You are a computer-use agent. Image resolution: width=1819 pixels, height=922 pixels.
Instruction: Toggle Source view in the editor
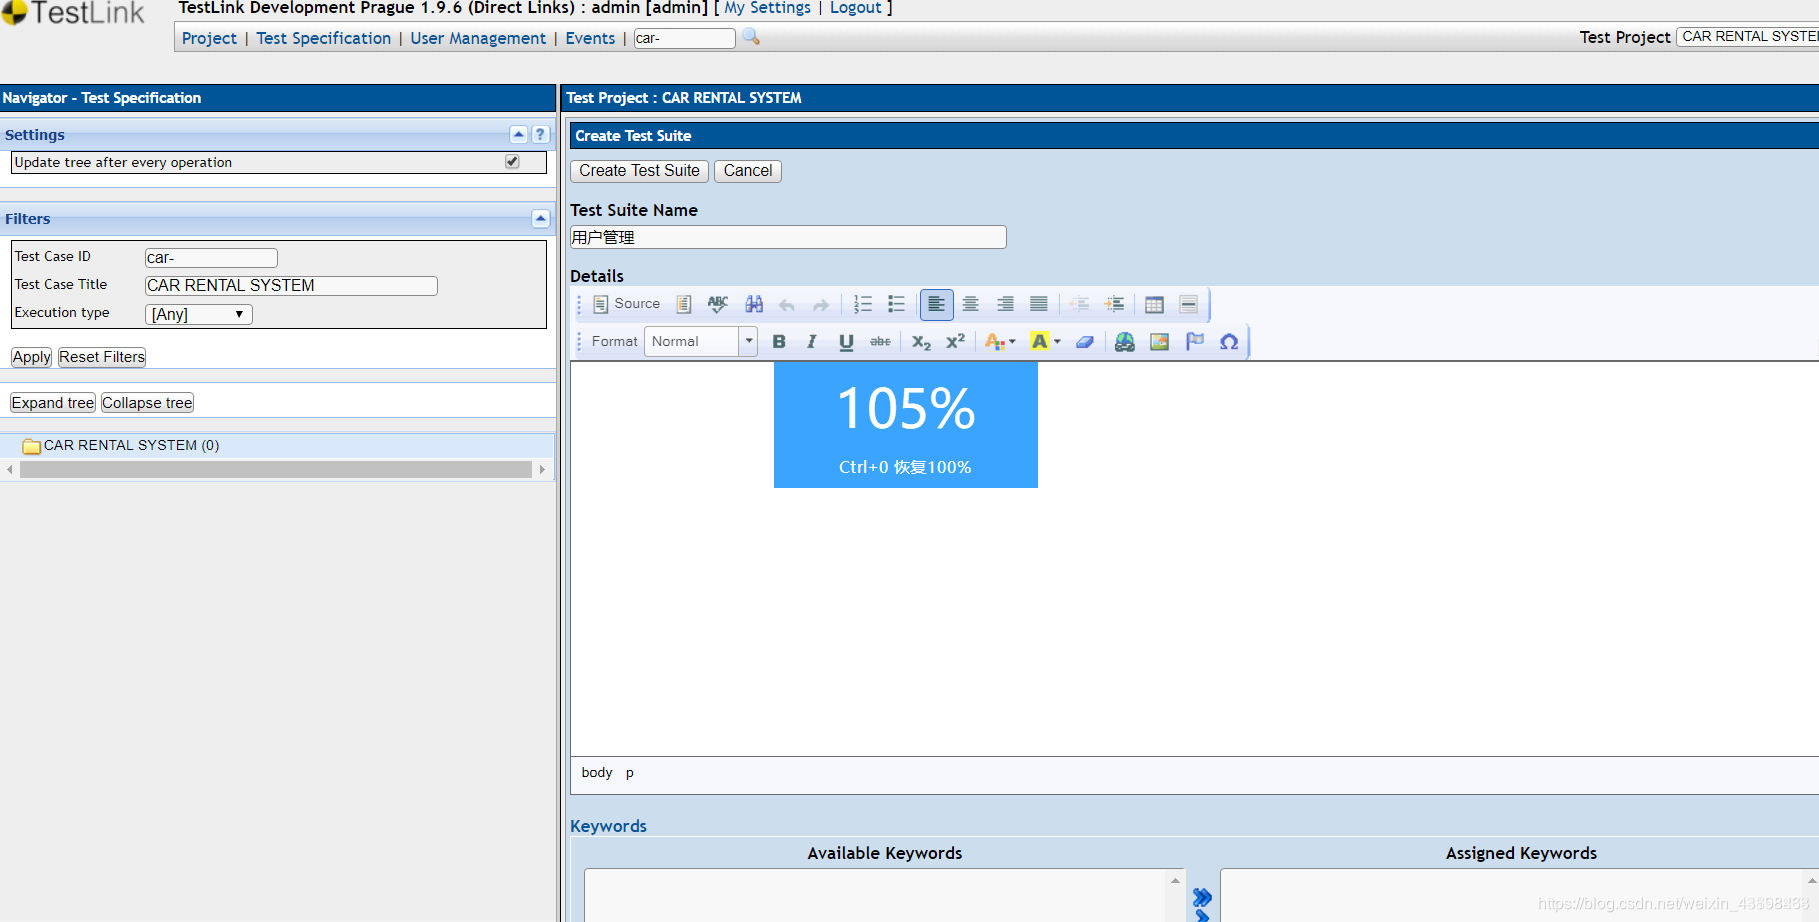point(627,304)
